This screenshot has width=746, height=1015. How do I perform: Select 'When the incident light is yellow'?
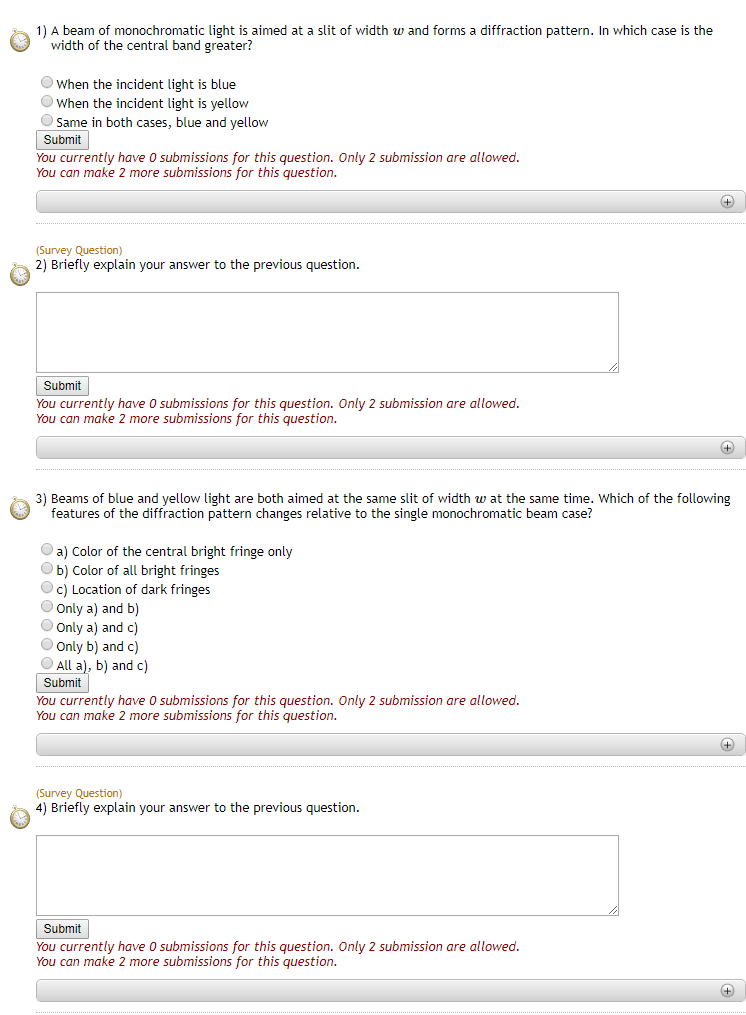[x=47, y=102]
